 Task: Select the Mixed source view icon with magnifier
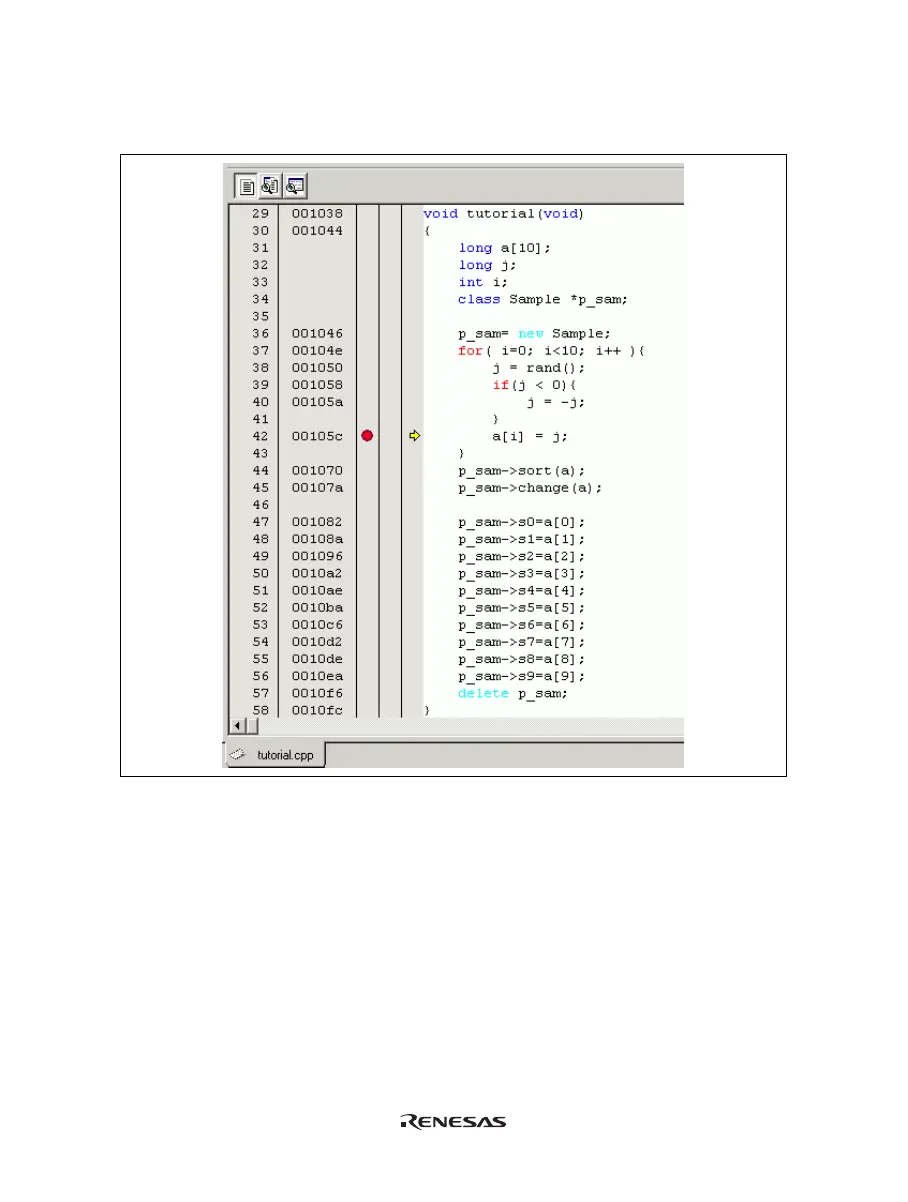click(270, 186)
